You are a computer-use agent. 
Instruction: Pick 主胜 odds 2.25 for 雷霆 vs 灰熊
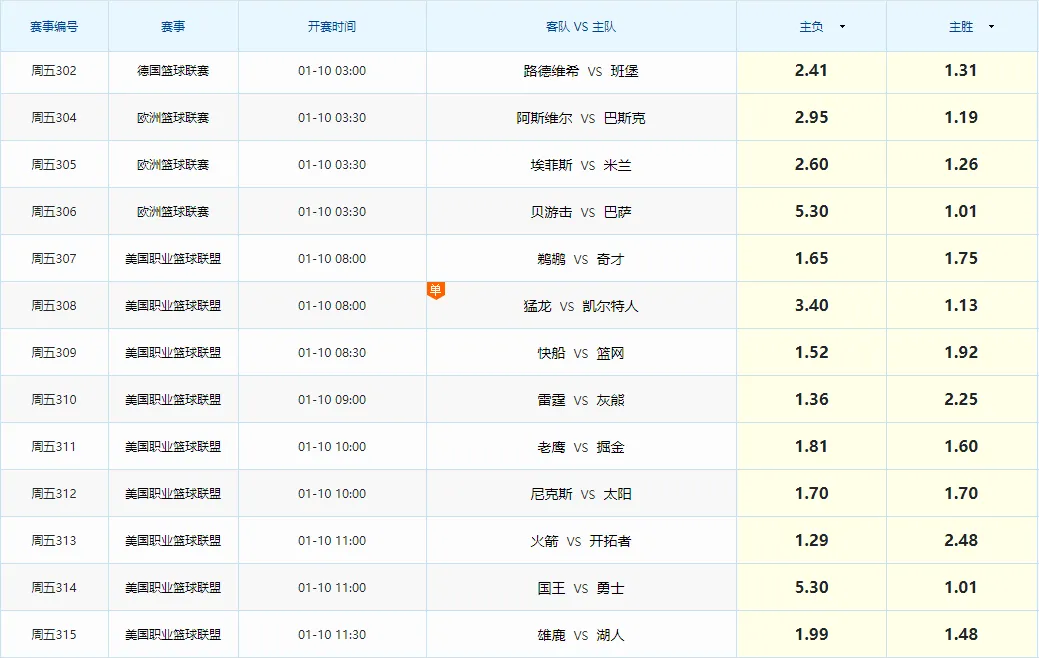click(961, 400)
